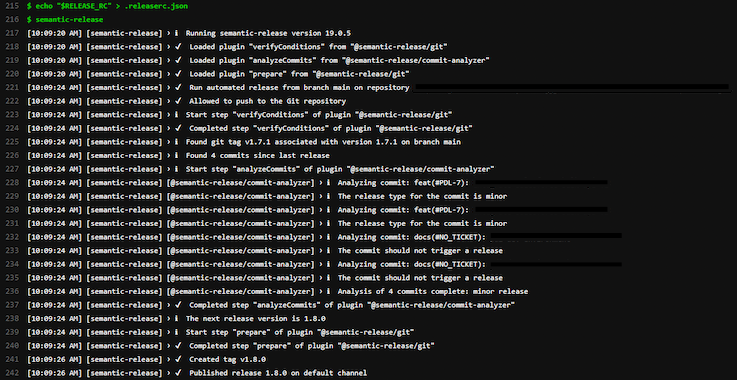Click "Allowed to push to the Git repository"
737x380 pixels.
click(267, 101)
